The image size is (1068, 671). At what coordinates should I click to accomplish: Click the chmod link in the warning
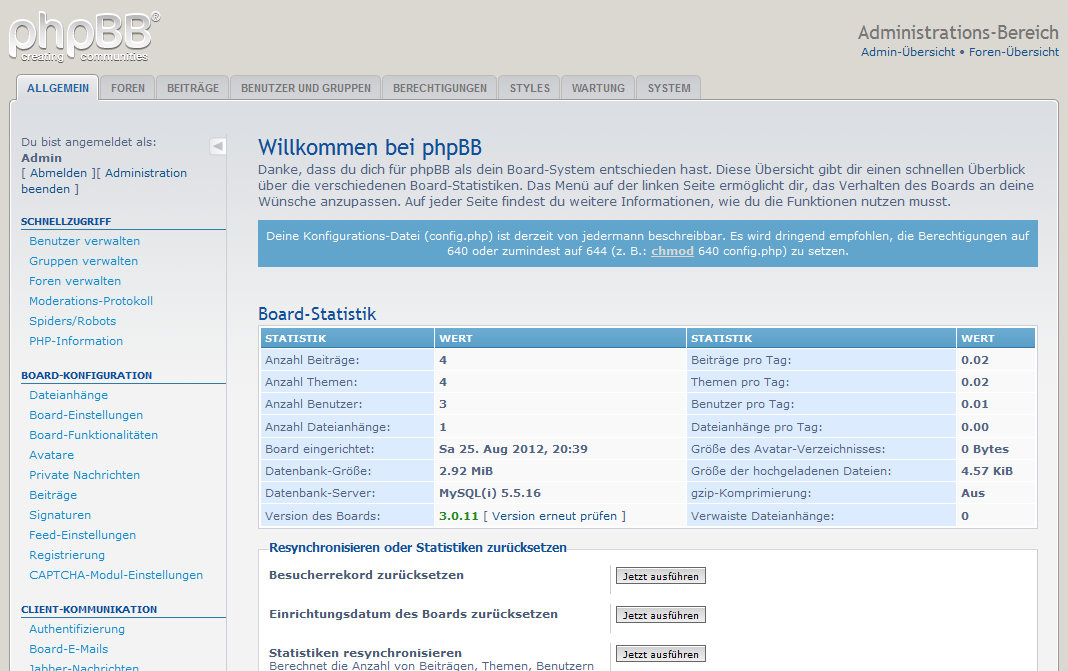pyautogui.click(x=672, y=251)
